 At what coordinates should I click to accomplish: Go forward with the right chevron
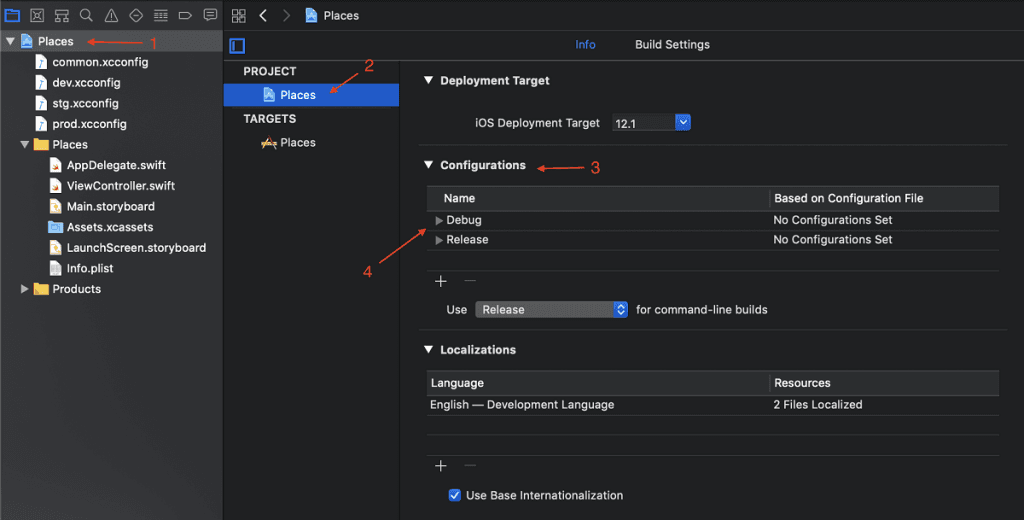[286, 16]
